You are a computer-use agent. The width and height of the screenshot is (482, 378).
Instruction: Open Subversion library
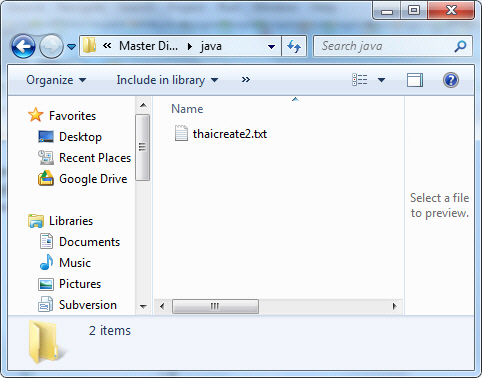click(x=88, y=305)
